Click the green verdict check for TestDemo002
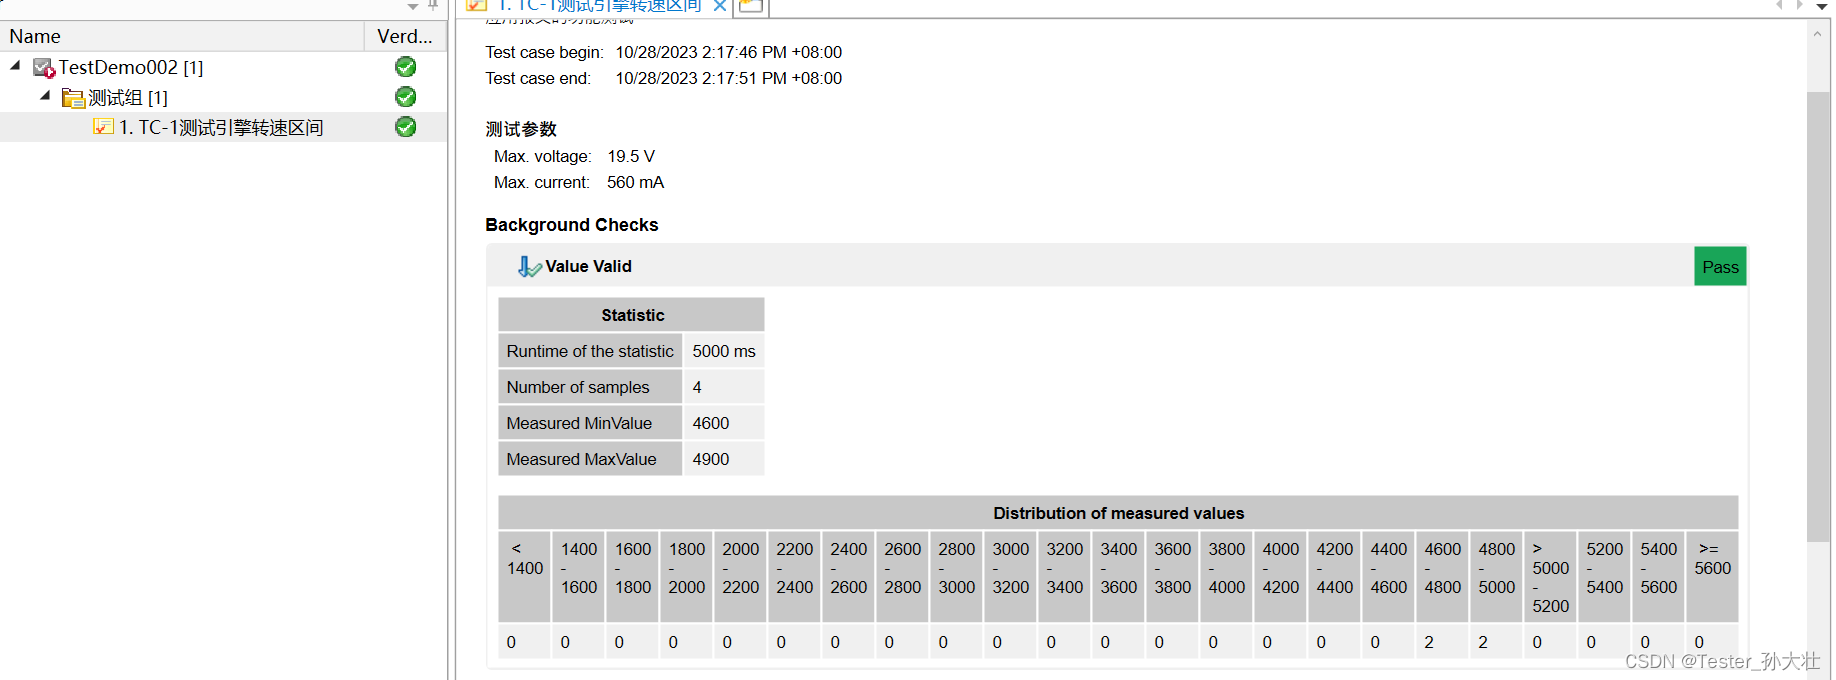 405,67
